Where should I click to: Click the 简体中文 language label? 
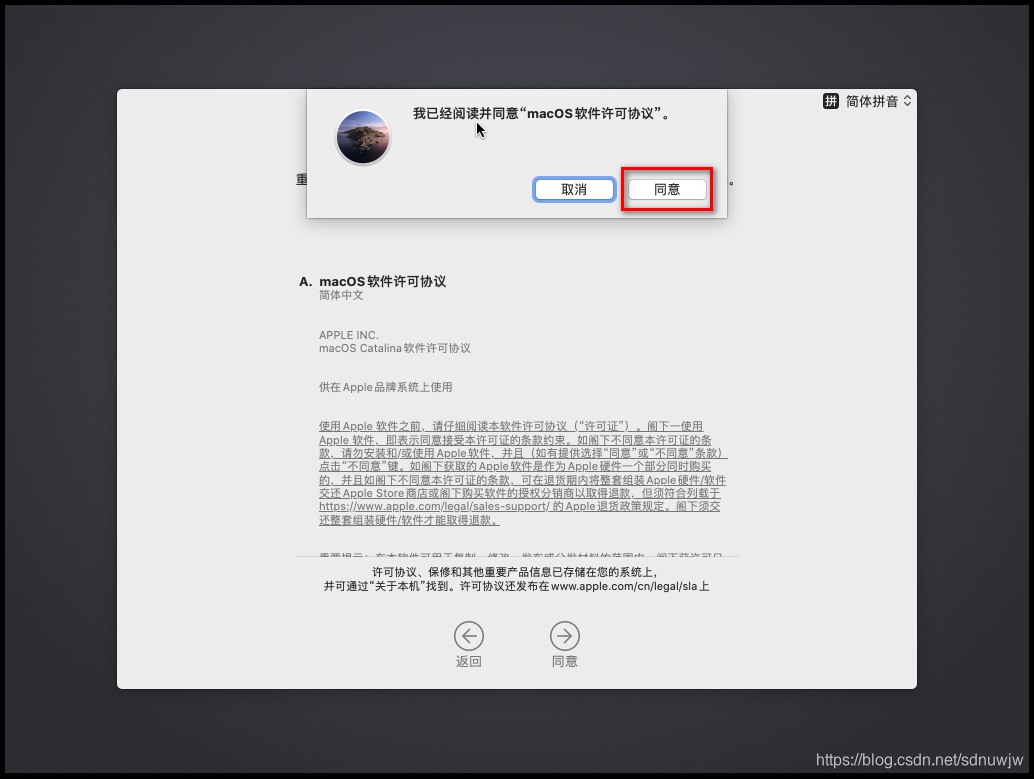[341, 296]
